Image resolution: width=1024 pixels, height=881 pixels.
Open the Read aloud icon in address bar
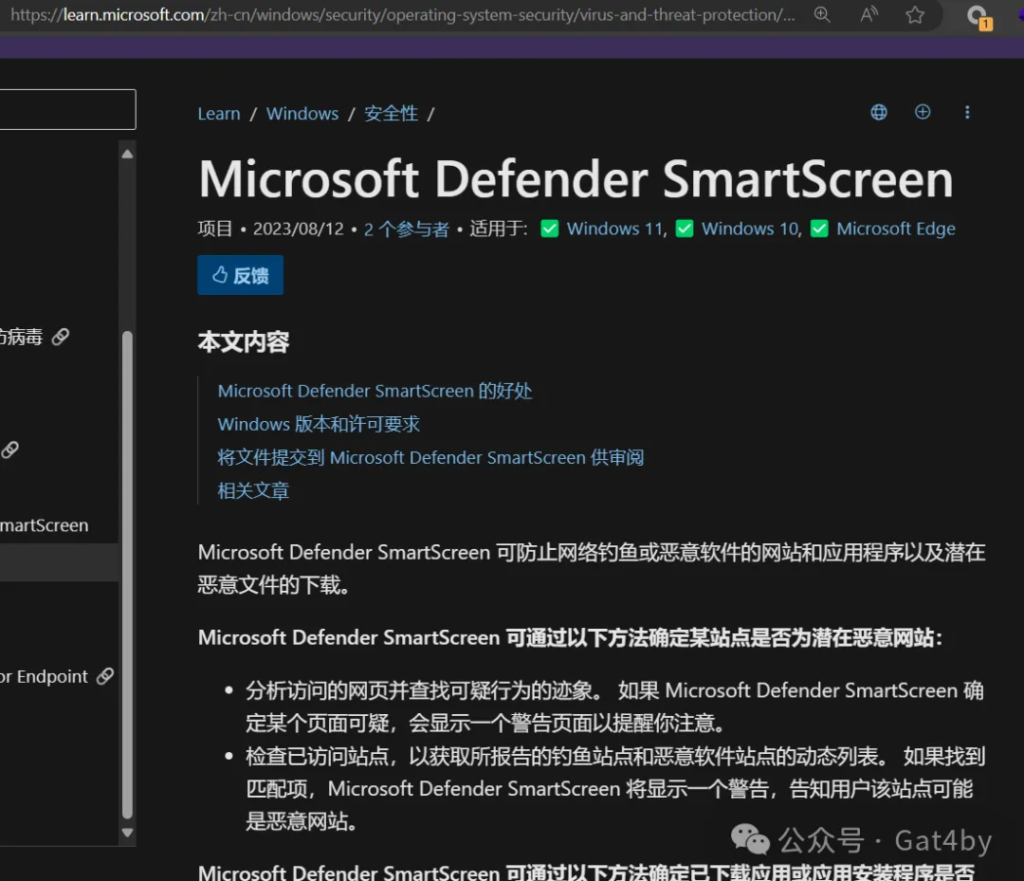869,14
